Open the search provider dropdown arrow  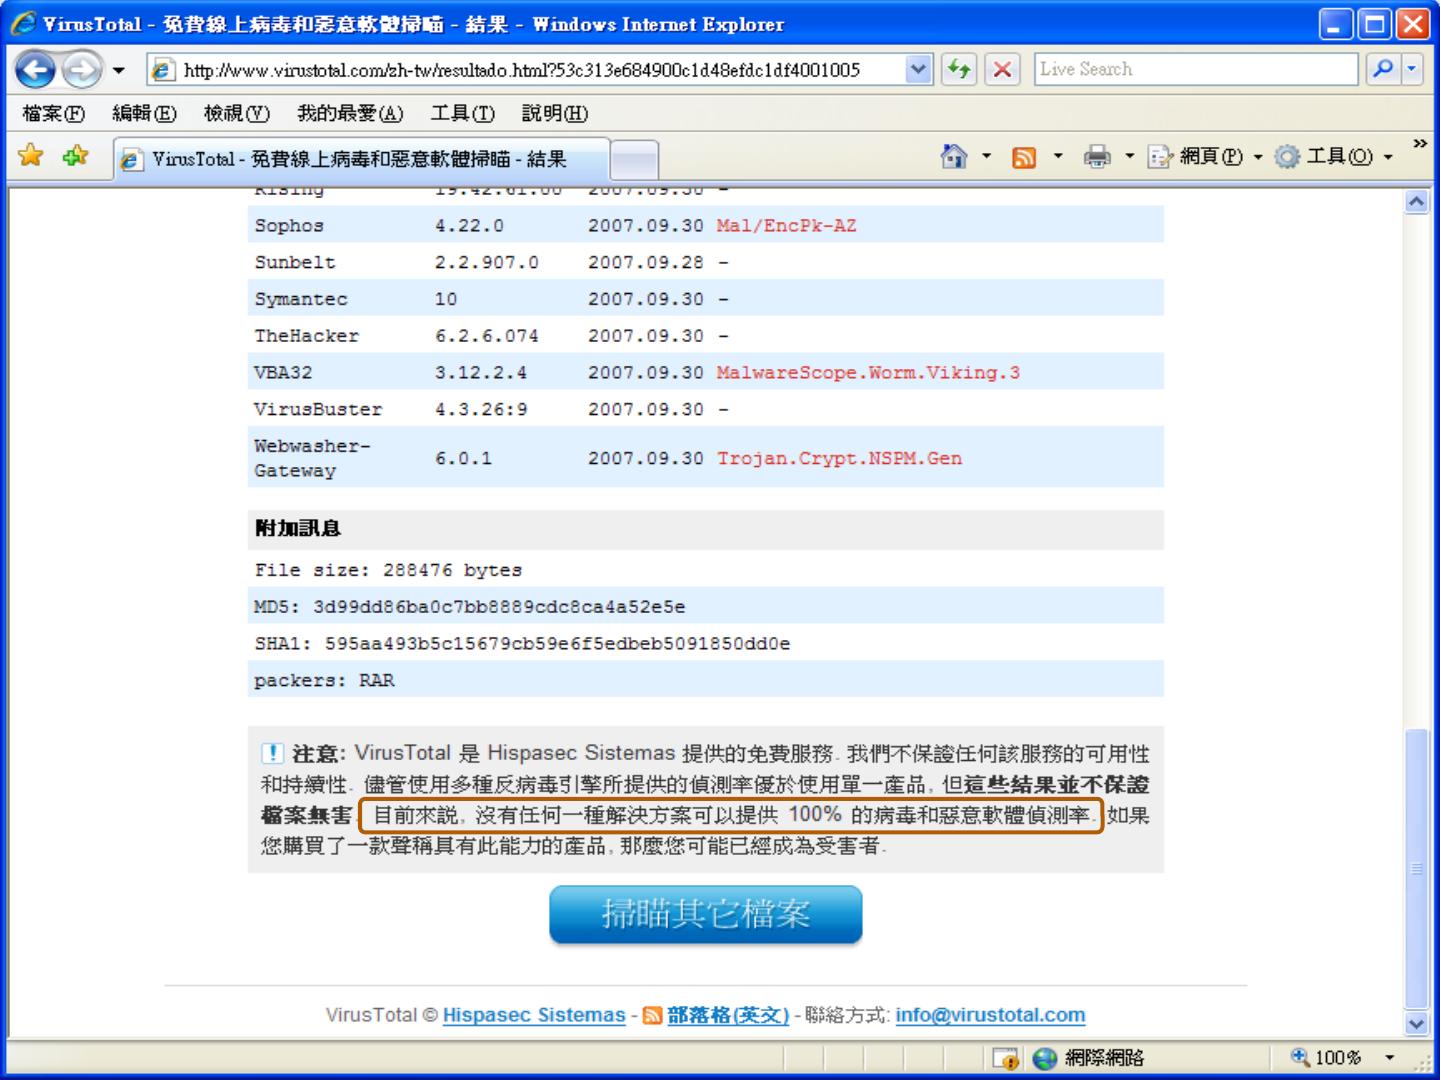pyautogui.click(x=1412, y=69)
